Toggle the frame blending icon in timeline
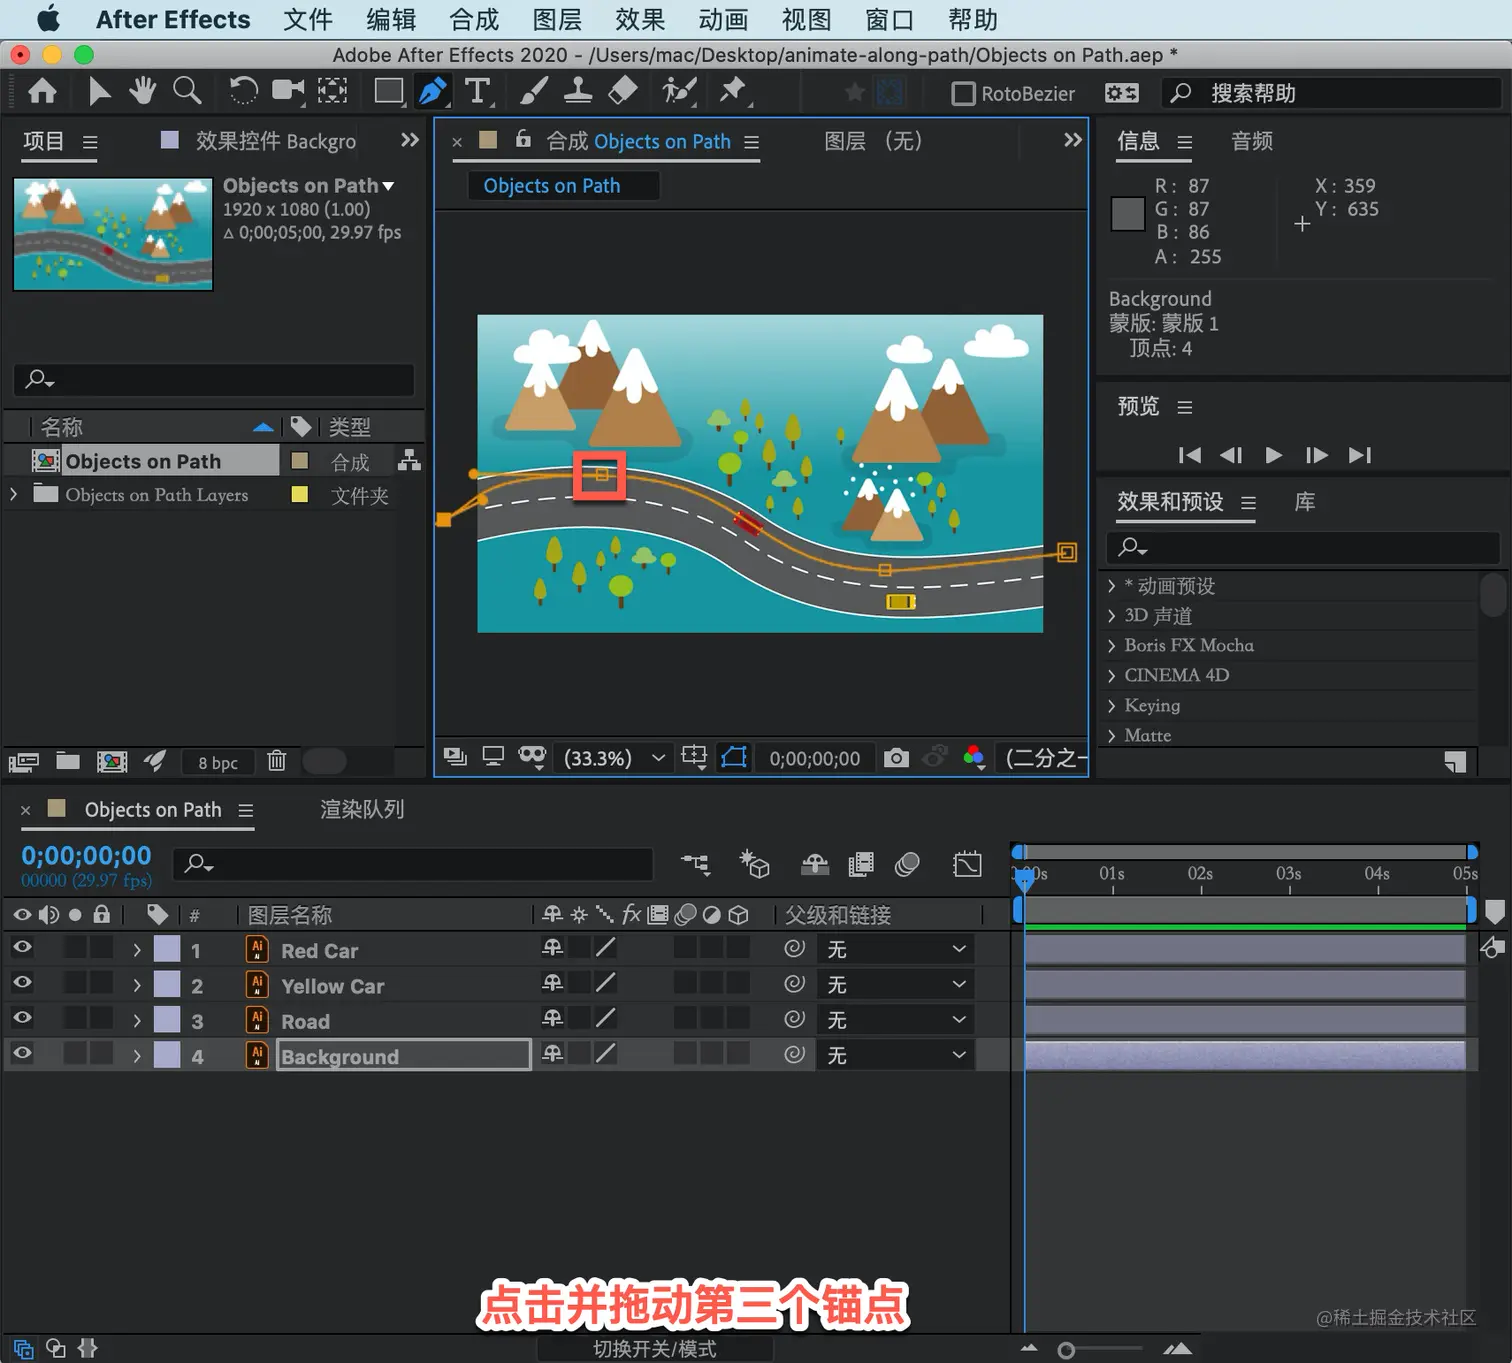This screenshot has height=1363, width=1512. coord(861,864)
